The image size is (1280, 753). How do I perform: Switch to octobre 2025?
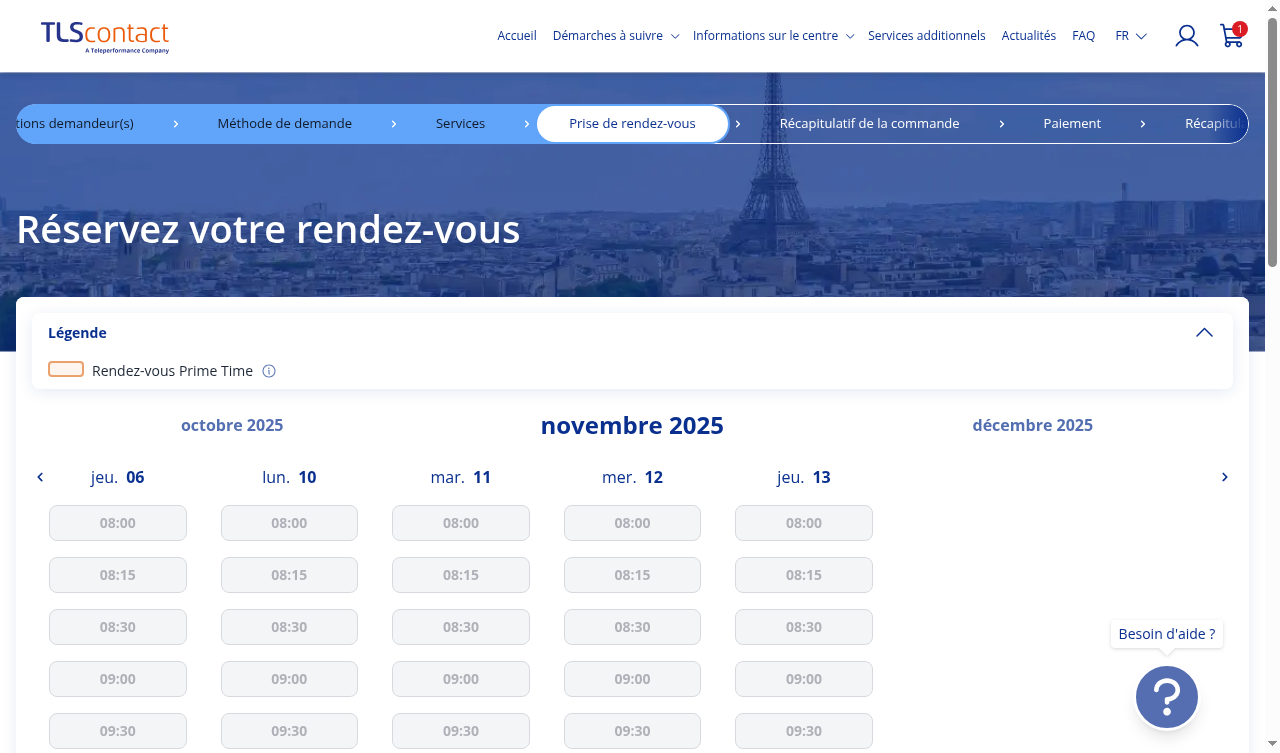point(232,425)
